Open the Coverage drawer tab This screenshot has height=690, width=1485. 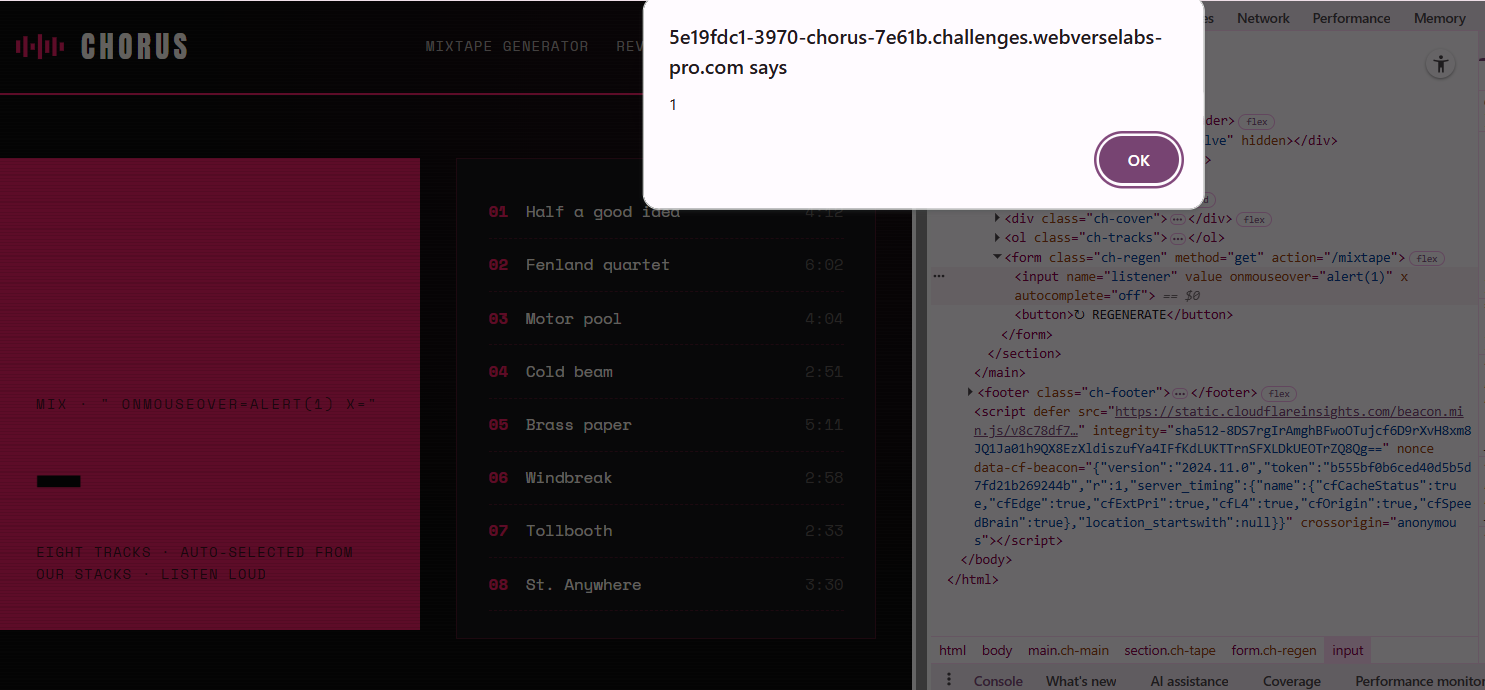pos(1291,681)
